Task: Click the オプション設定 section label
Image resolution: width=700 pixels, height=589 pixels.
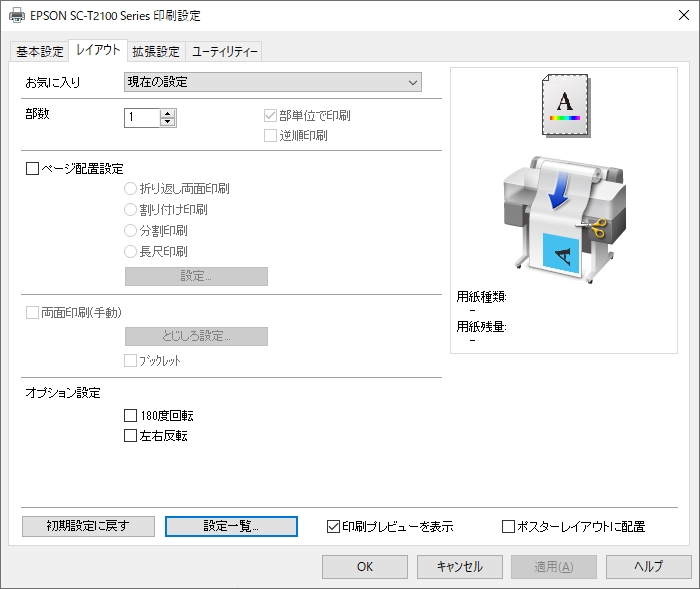Action: [x=63, y=393]
